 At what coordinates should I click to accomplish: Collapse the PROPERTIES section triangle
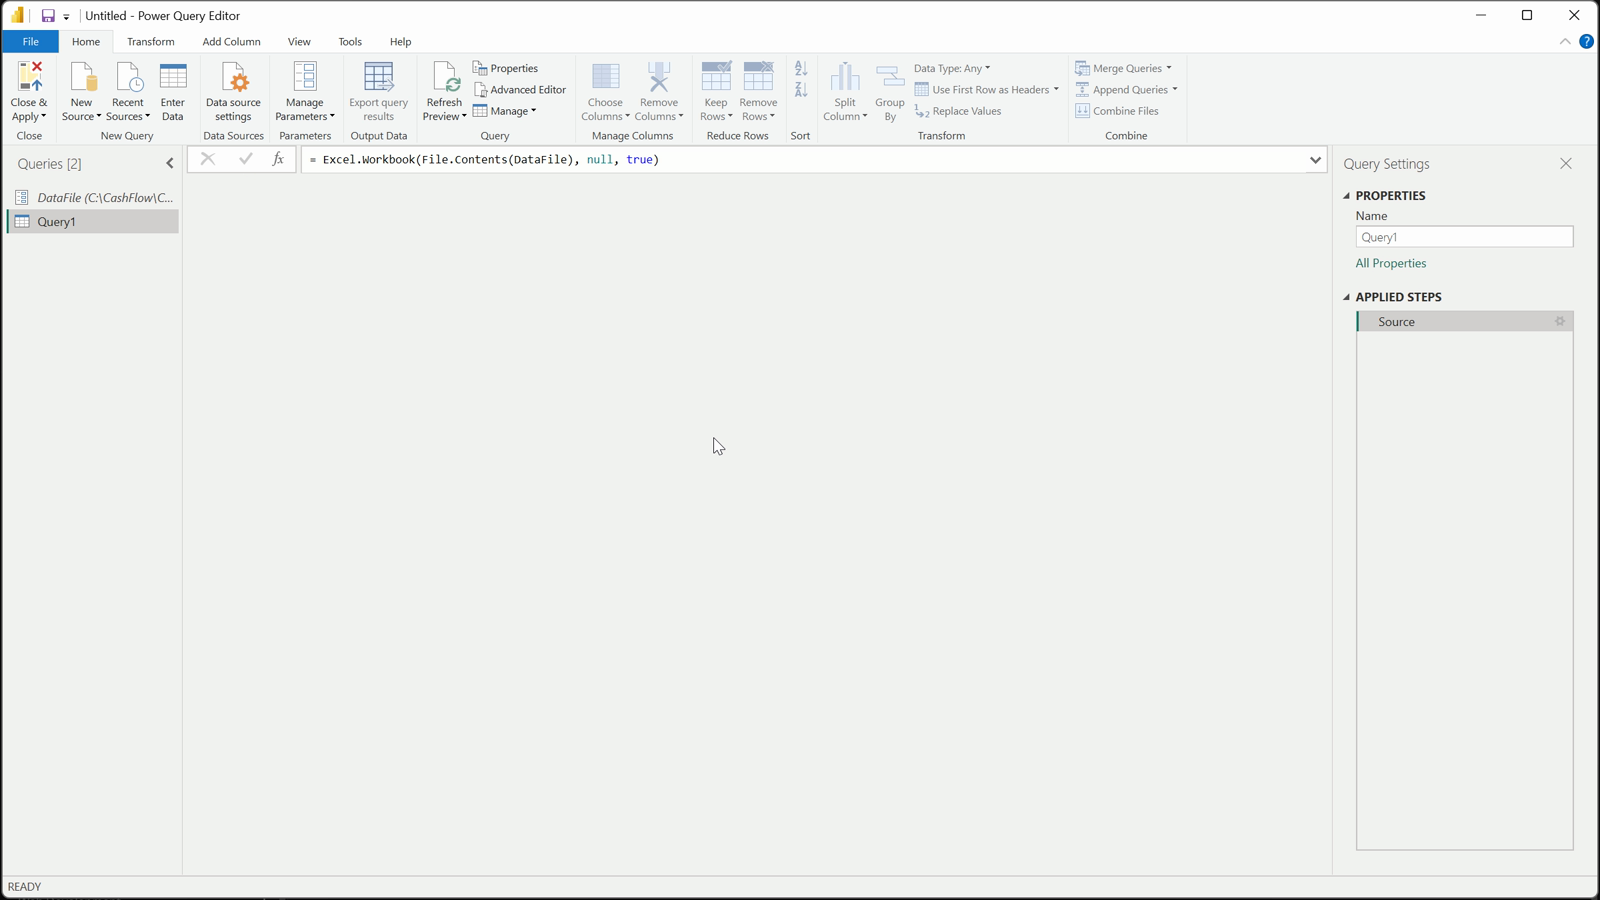pos(1347,196)
